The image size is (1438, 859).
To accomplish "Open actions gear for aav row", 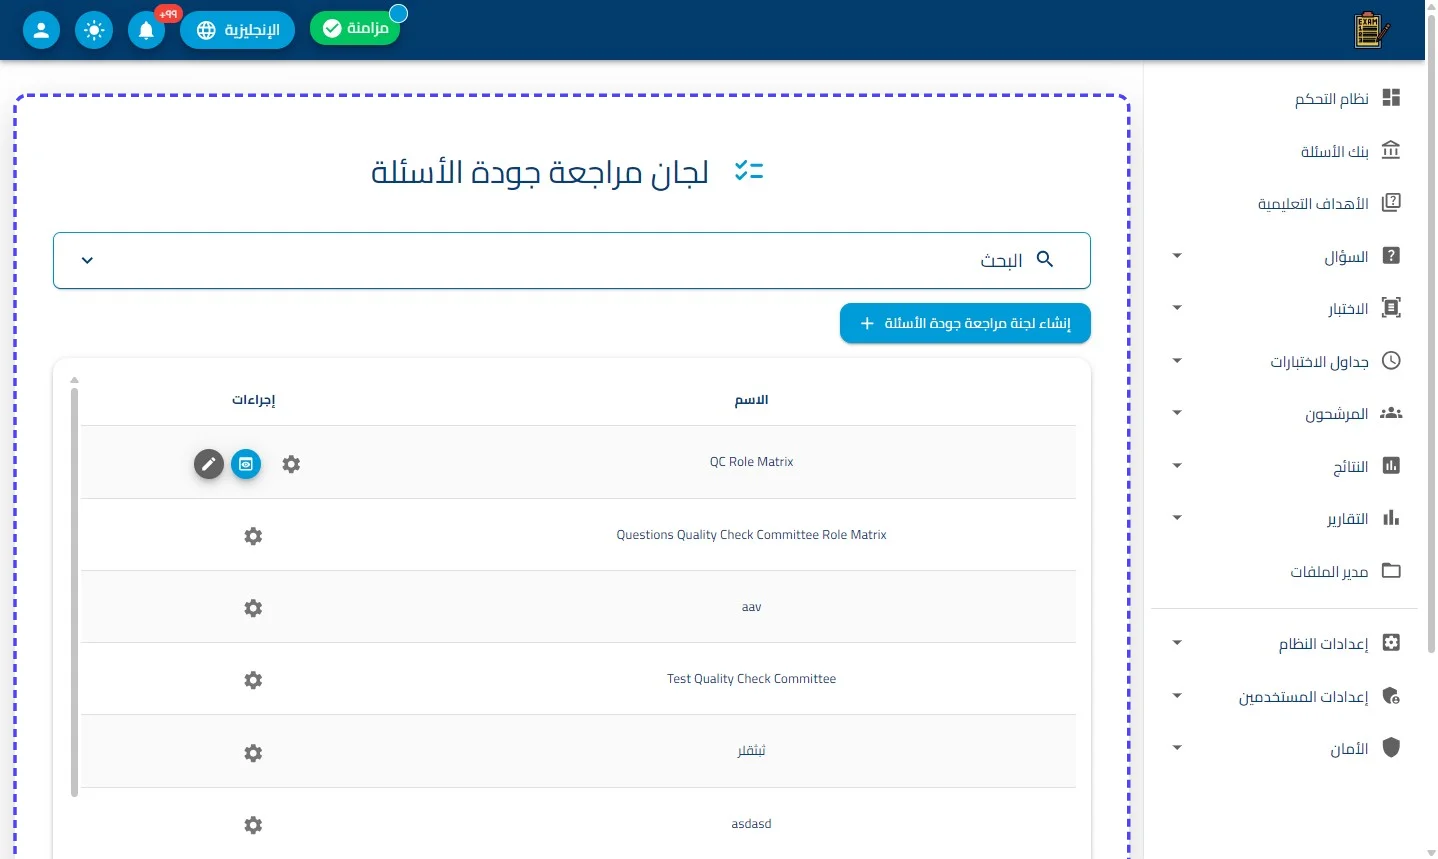I will [253, 608].
